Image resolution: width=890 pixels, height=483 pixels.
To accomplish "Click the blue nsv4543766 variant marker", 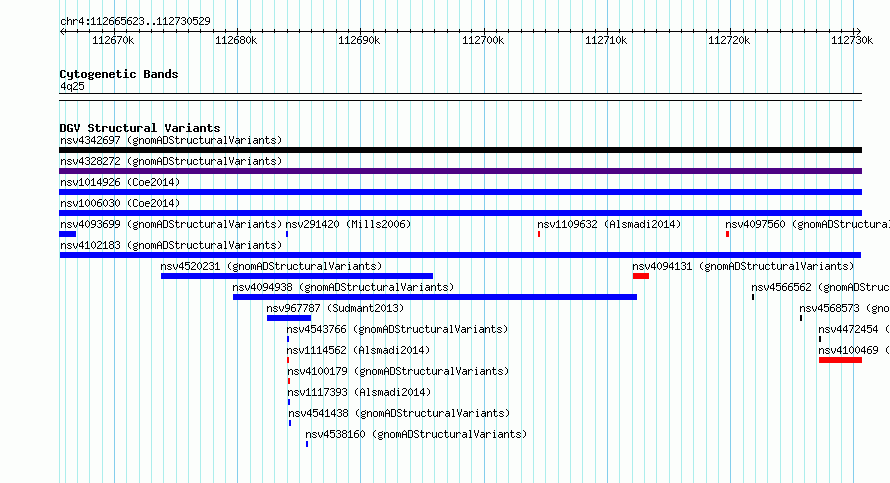I will point(288,339).
